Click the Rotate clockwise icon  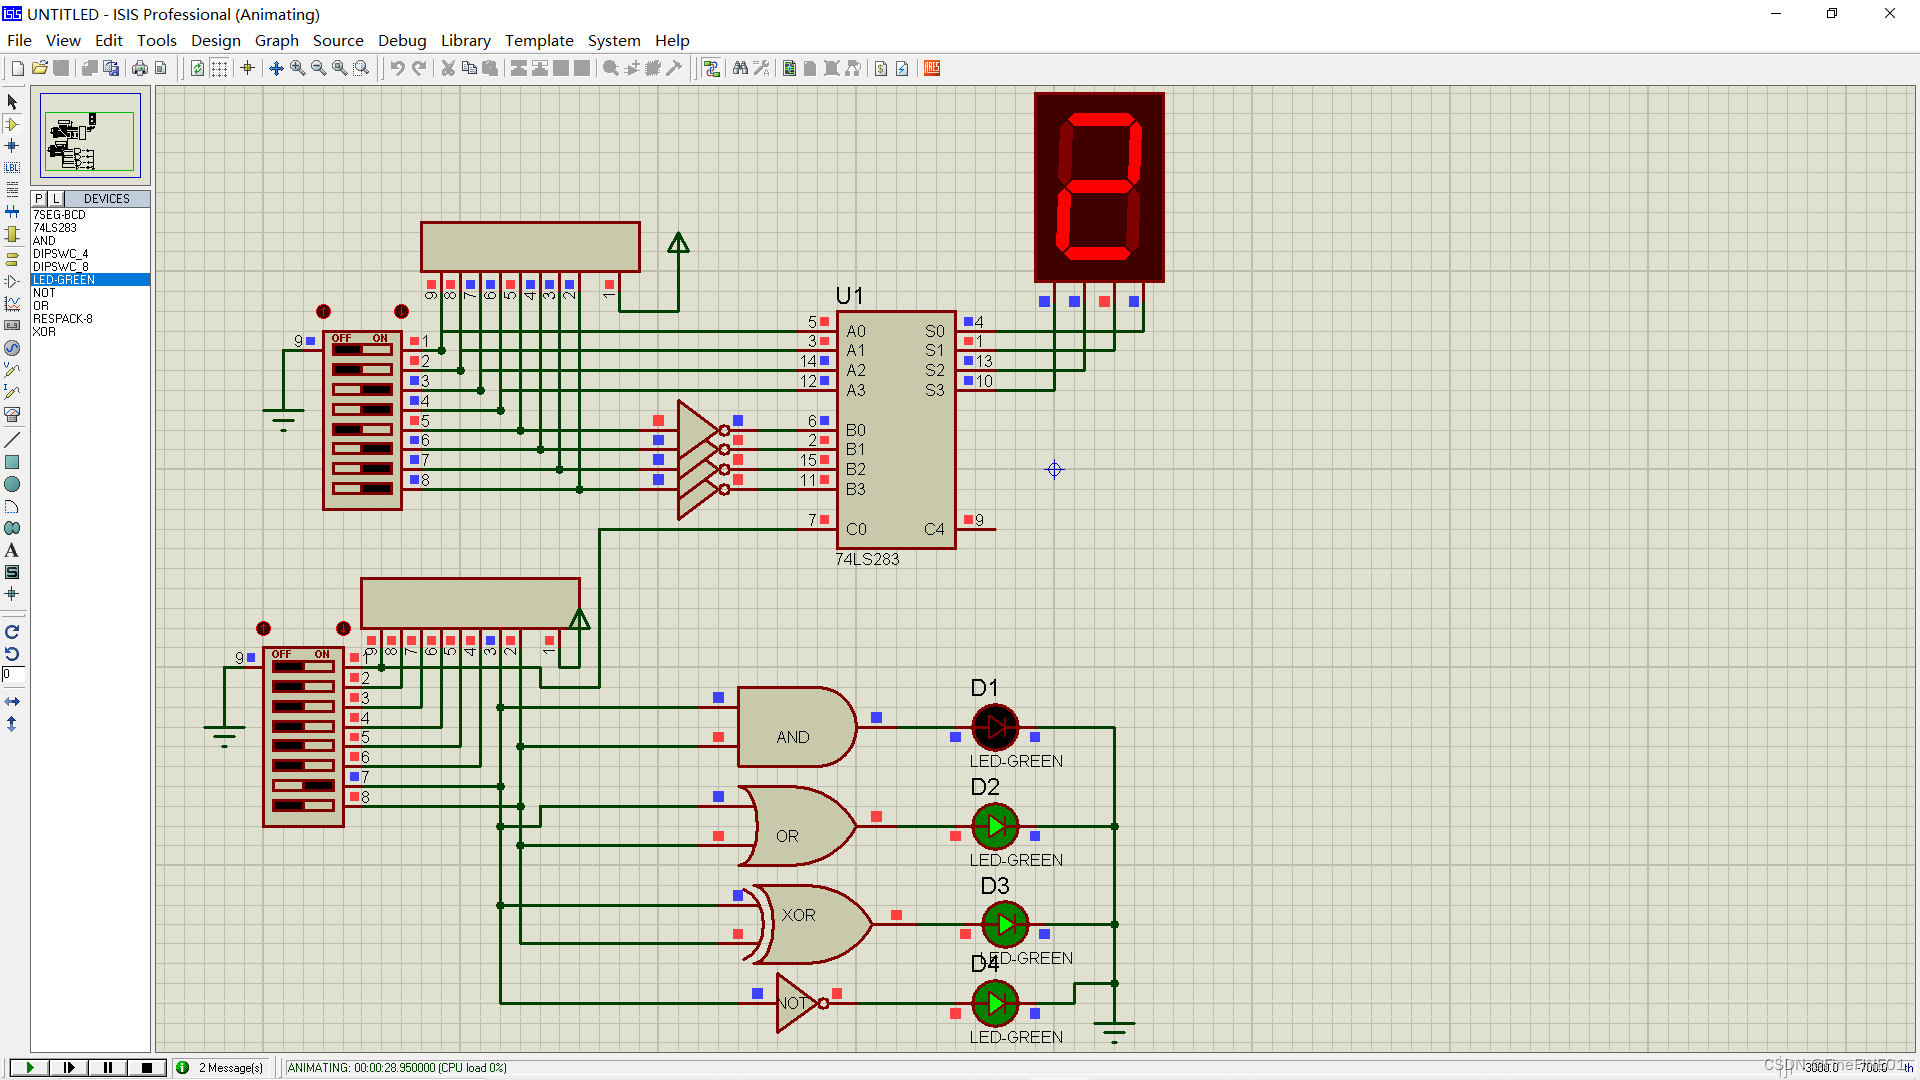pyautogui.click(x=12, y=632)
